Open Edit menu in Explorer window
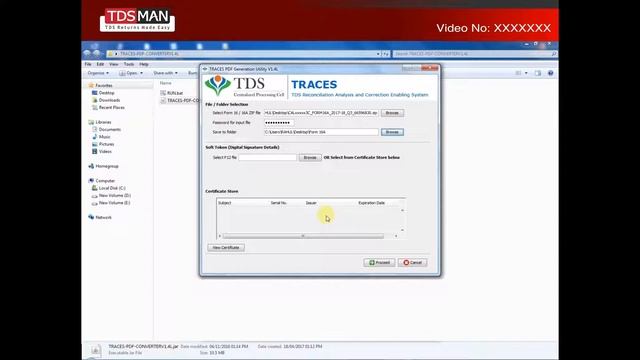 [x=100, y=64]
